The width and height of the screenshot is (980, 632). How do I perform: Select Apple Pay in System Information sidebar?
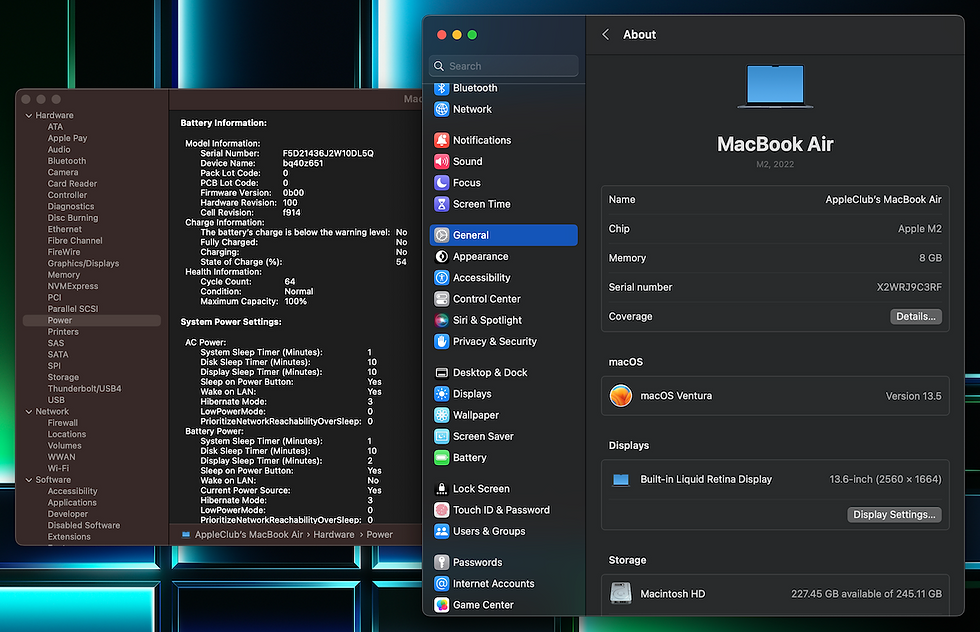coord(68,138)
